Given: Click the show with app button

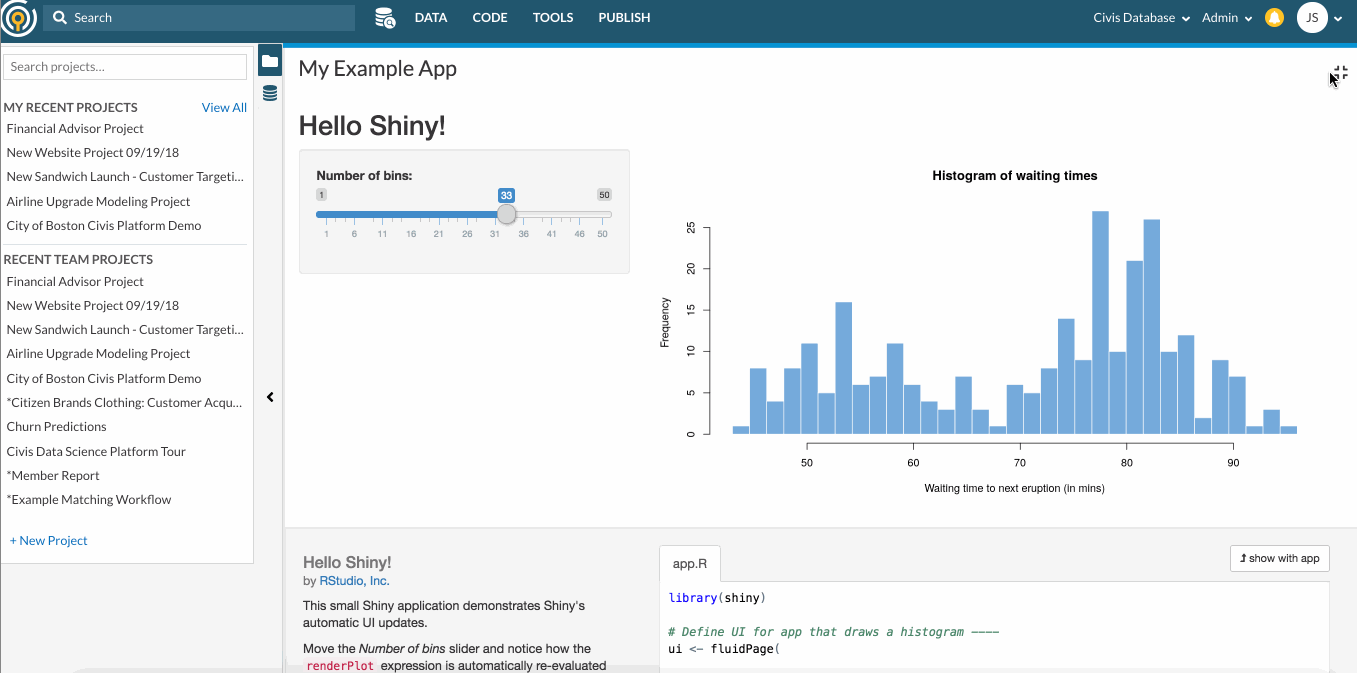Looking at the screenshot, I should pos(1280,558).
